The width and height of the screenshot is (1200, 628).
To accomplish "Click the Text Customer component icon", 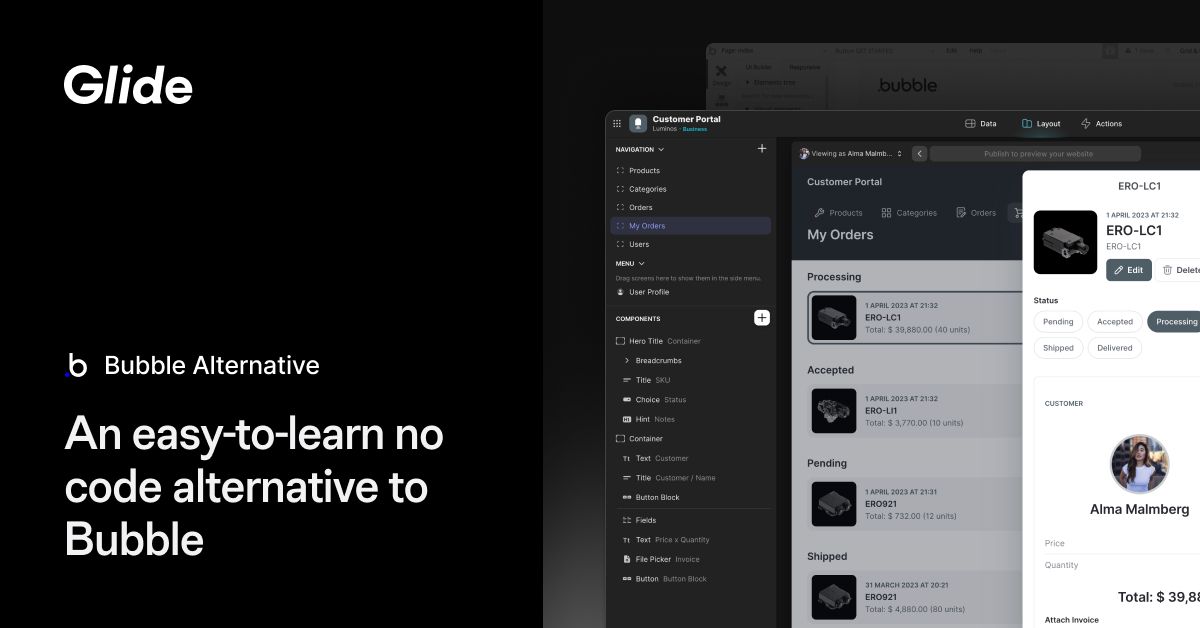I will point(627,458).
